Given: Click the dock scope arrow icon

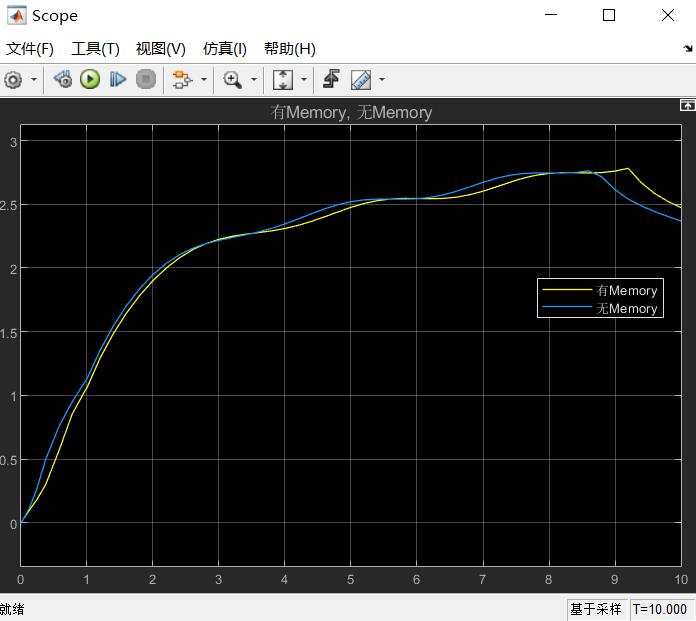Looking at the screenshot, I should tap(688, 48).
